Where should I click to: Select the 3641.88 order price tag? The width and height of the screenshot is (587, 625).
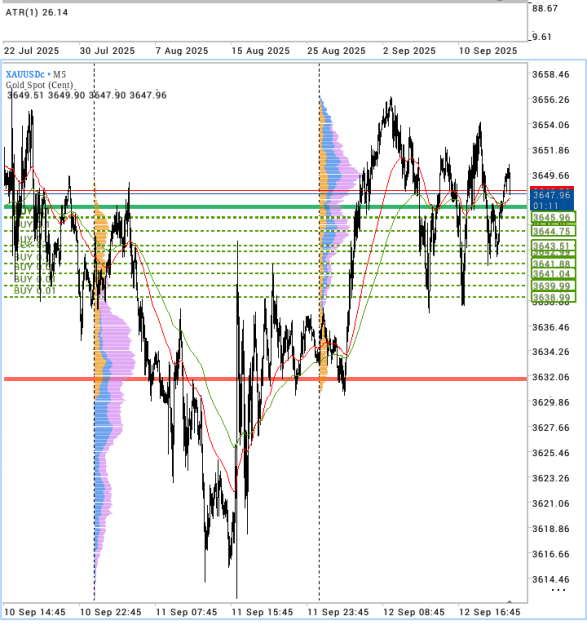pos(554,263)
